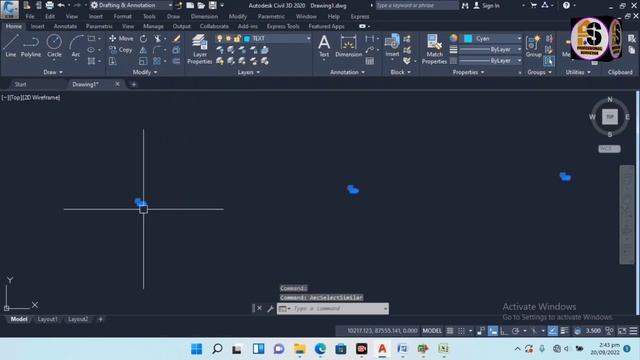Switch to the Layout1 tab
640x360 pixels.
point(48,319)
